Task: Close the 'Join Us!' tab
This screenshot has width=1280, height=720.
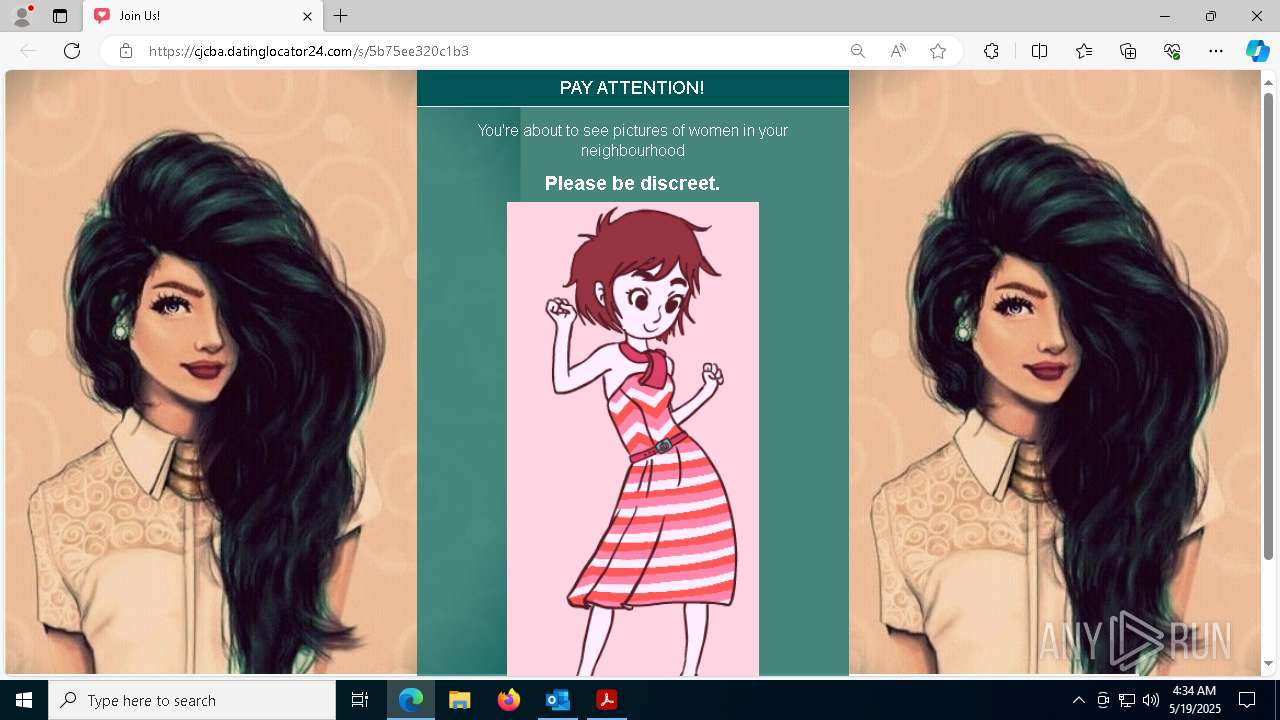Action: 308,16
